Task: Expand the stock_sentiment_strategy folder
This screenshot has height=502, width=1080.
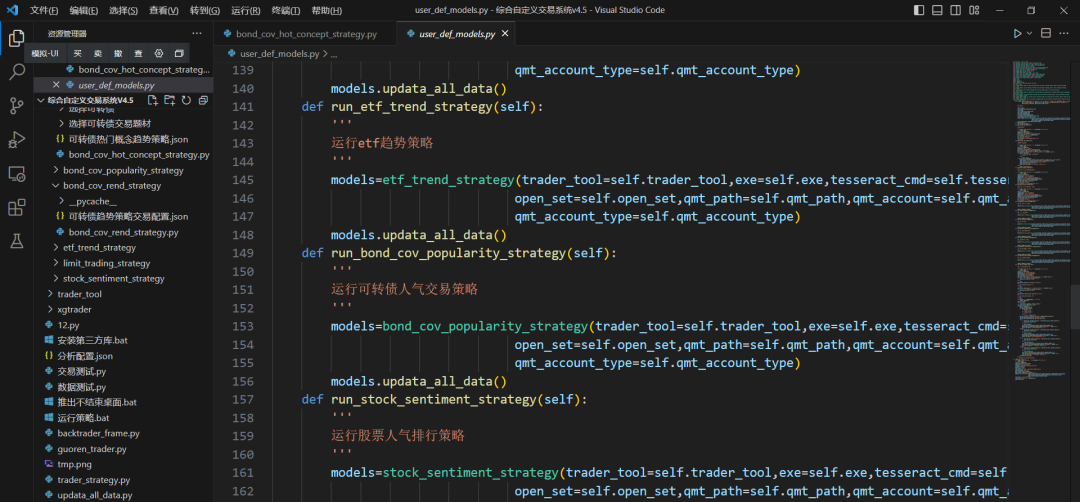Action: pos(114,278)
